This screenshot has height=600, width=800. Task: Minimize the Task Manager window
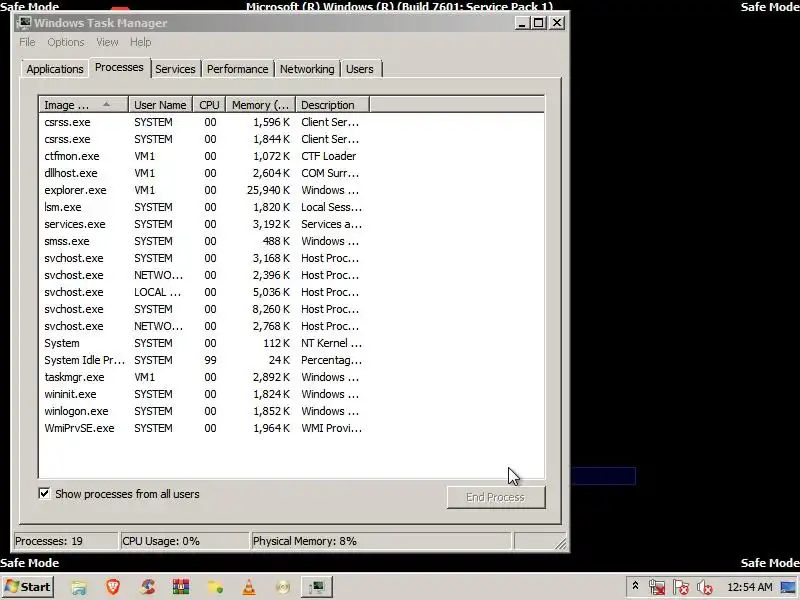click(x=522, y=23)
